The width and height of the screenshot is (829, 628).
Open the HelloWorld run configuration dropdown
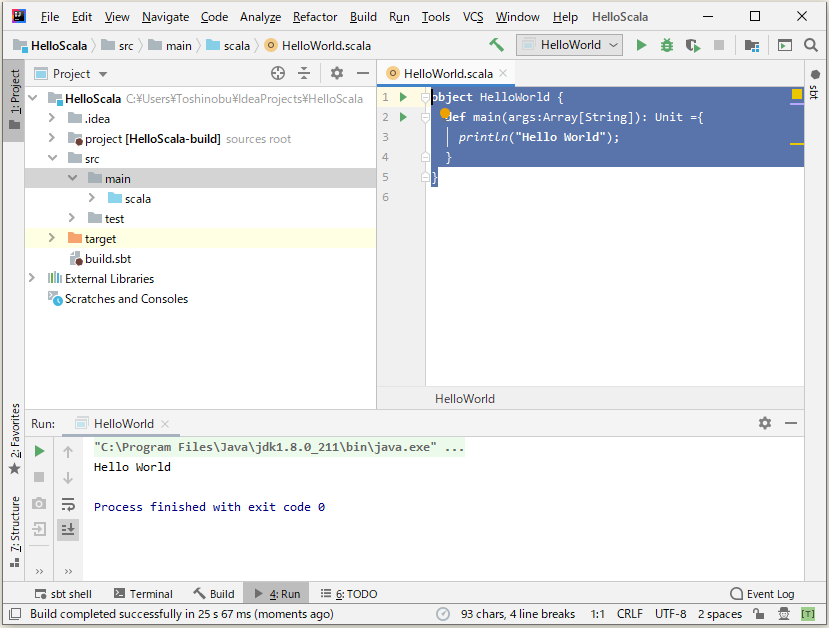pyautogui.click(x=569, y=45)
